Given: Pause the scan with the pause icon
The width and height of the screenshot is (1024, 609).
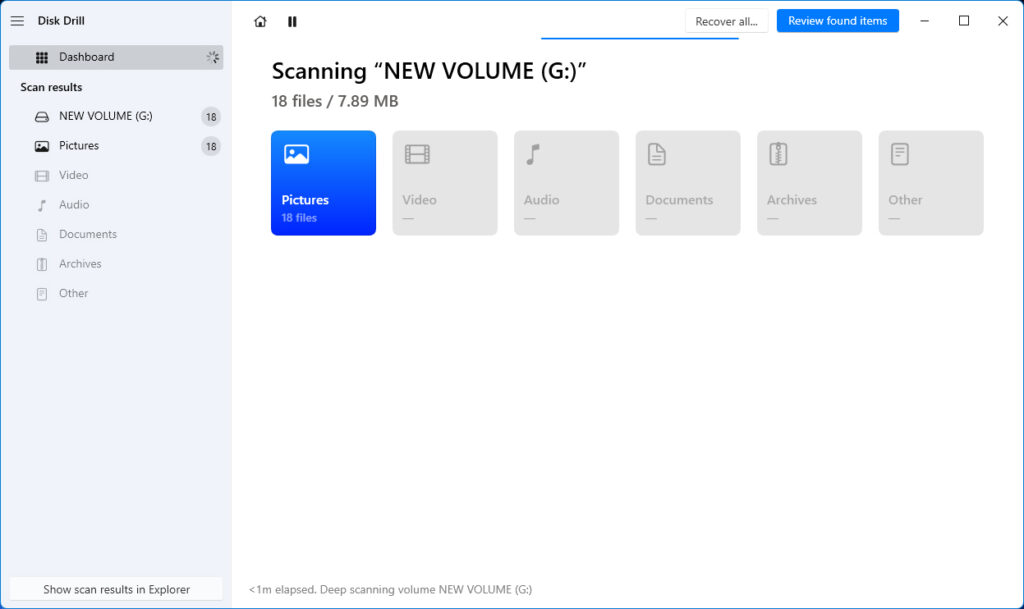Looking at the screenshot, I should coord(291,21).
